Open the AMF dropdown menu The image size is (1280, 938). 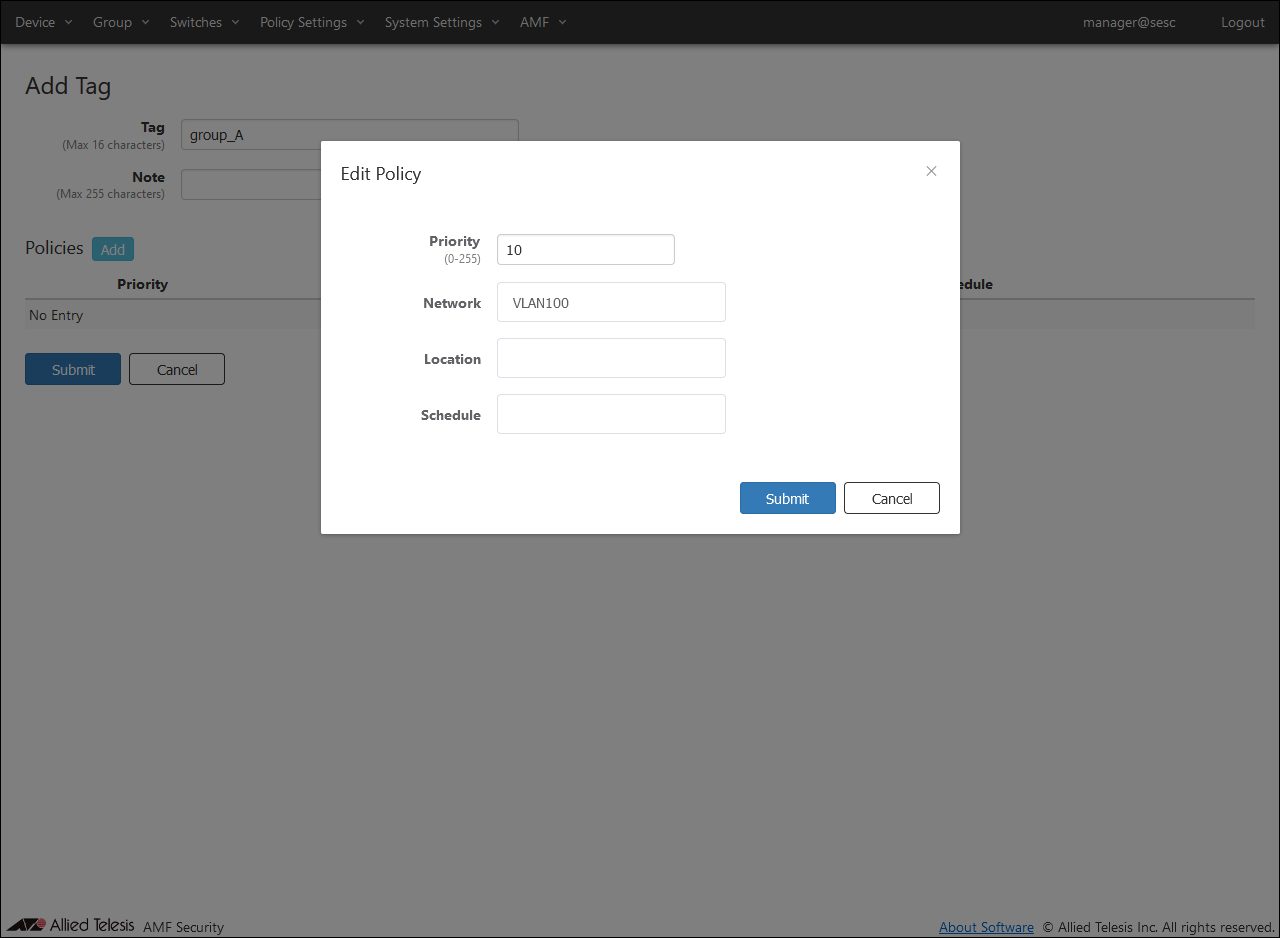click(x=543, y=22)
